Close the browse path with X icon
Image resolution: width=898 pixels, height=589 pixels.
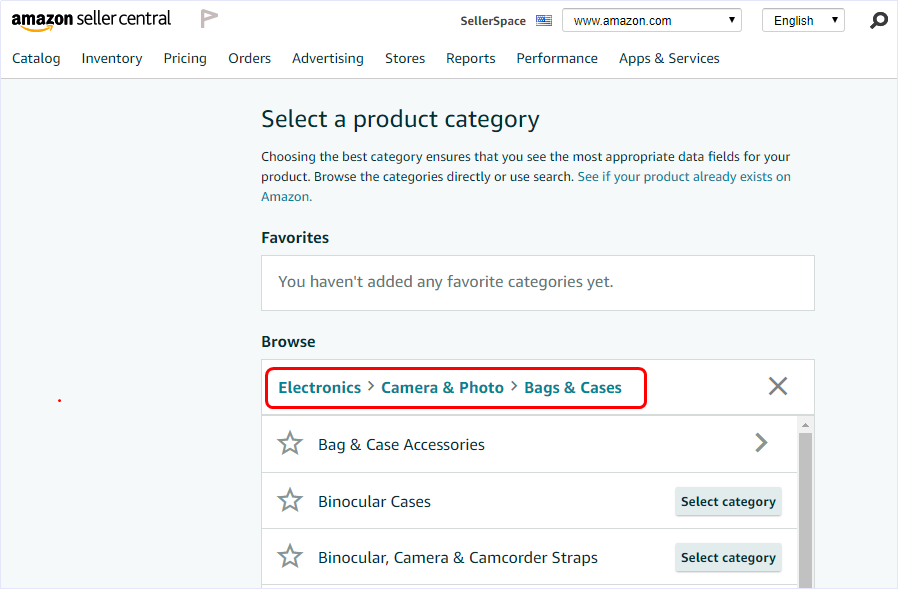tap(777, 386)
